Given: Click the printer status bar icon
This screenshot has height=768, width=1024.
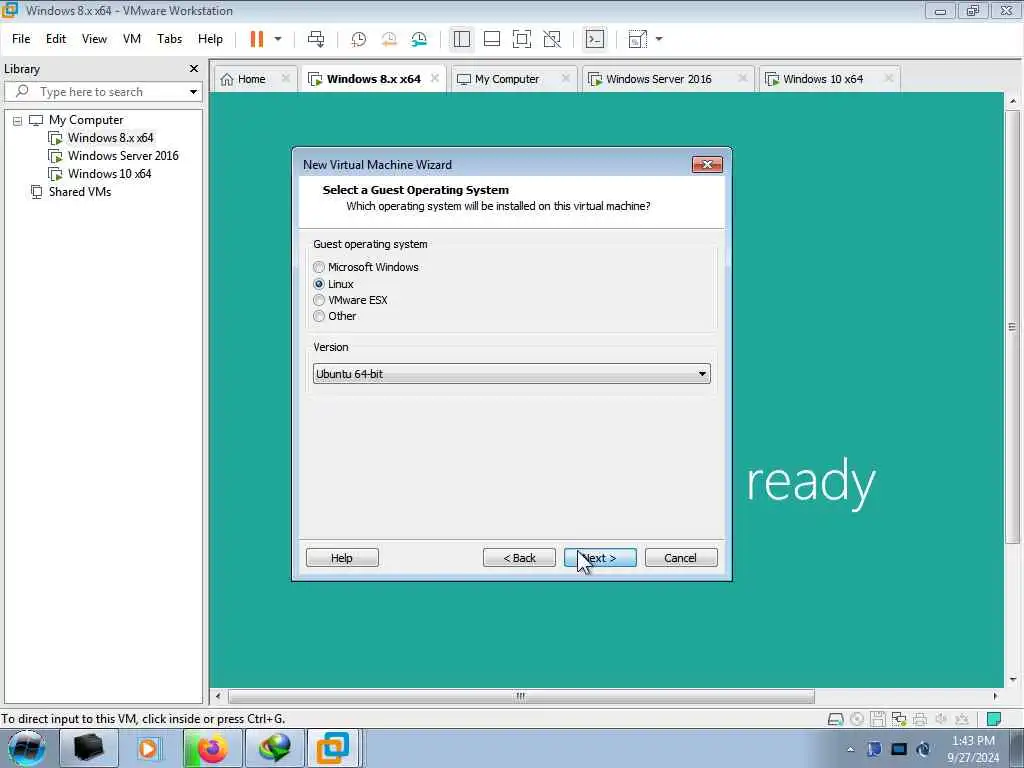Looking at the screenshot, I should click(920, 719).
